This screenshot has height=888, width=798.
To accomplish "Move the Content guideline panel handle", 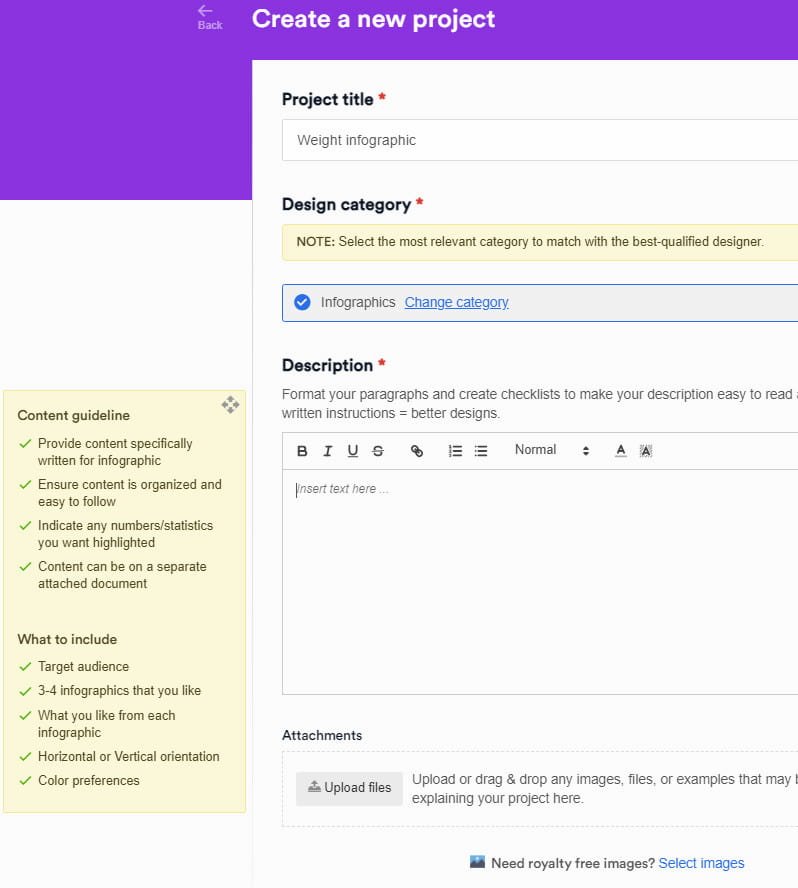I will [230, 405].
